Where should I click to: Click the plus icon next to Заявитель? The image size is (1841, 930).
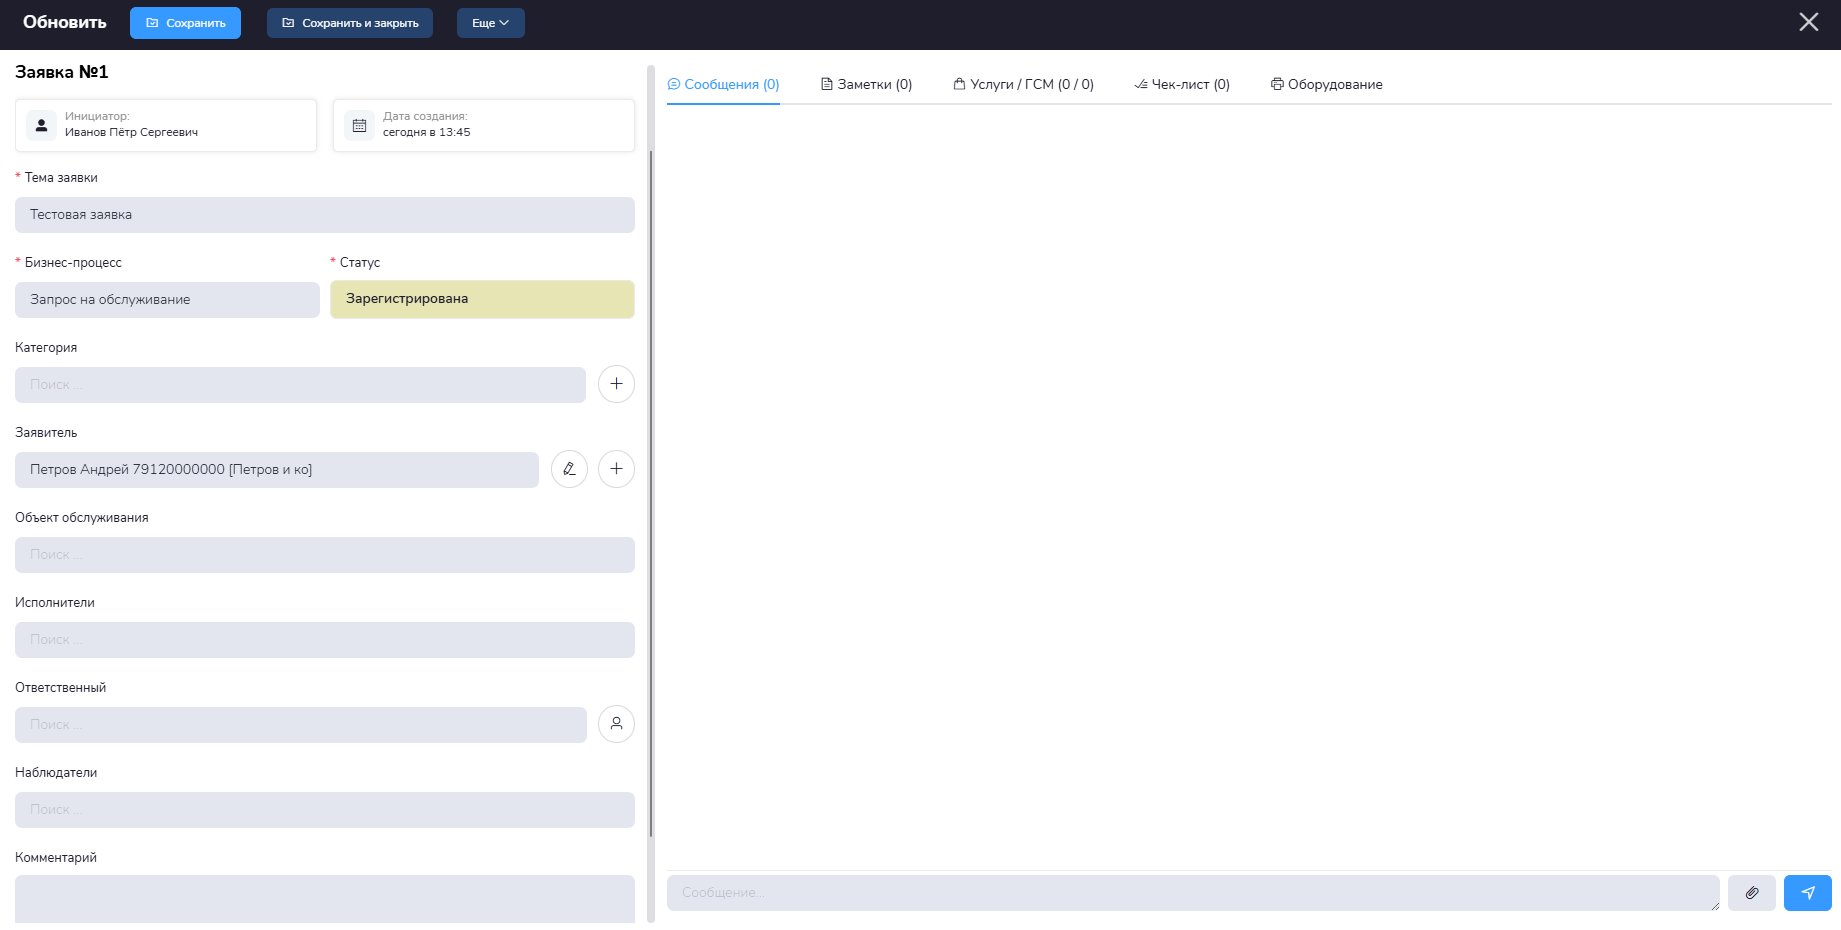click(x=616, y=469)
